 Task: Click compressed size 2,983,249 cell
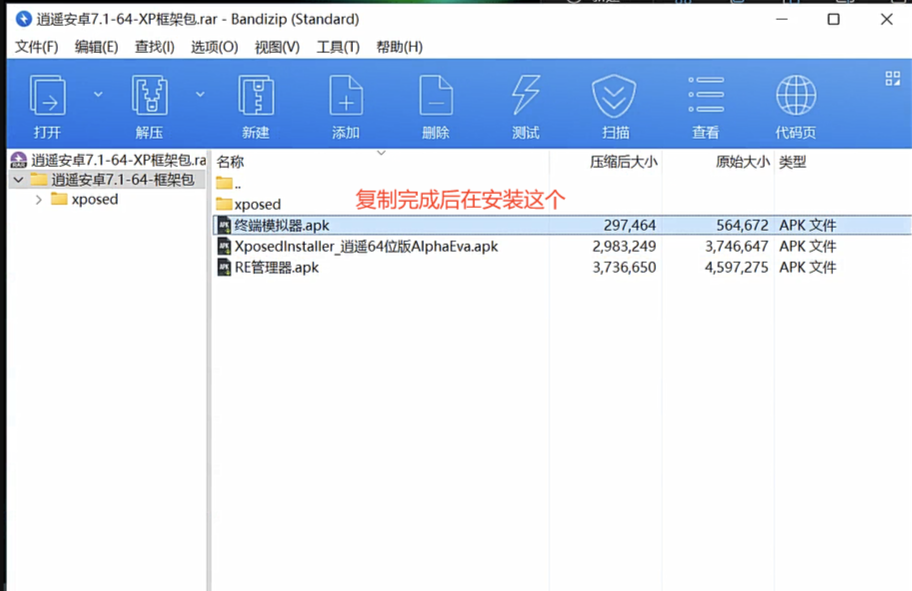[x=624, y=246]
